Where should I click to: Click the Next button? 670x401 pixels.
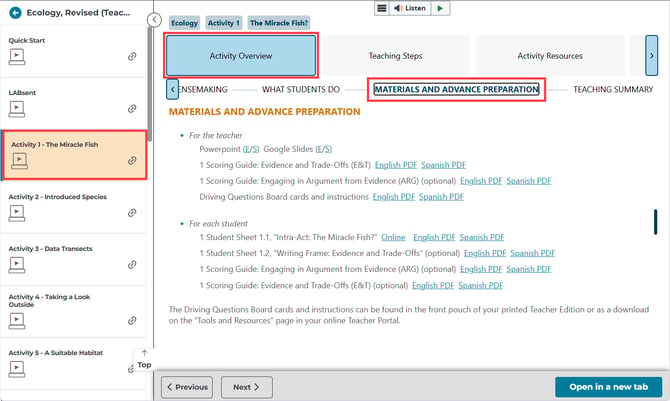247,387
